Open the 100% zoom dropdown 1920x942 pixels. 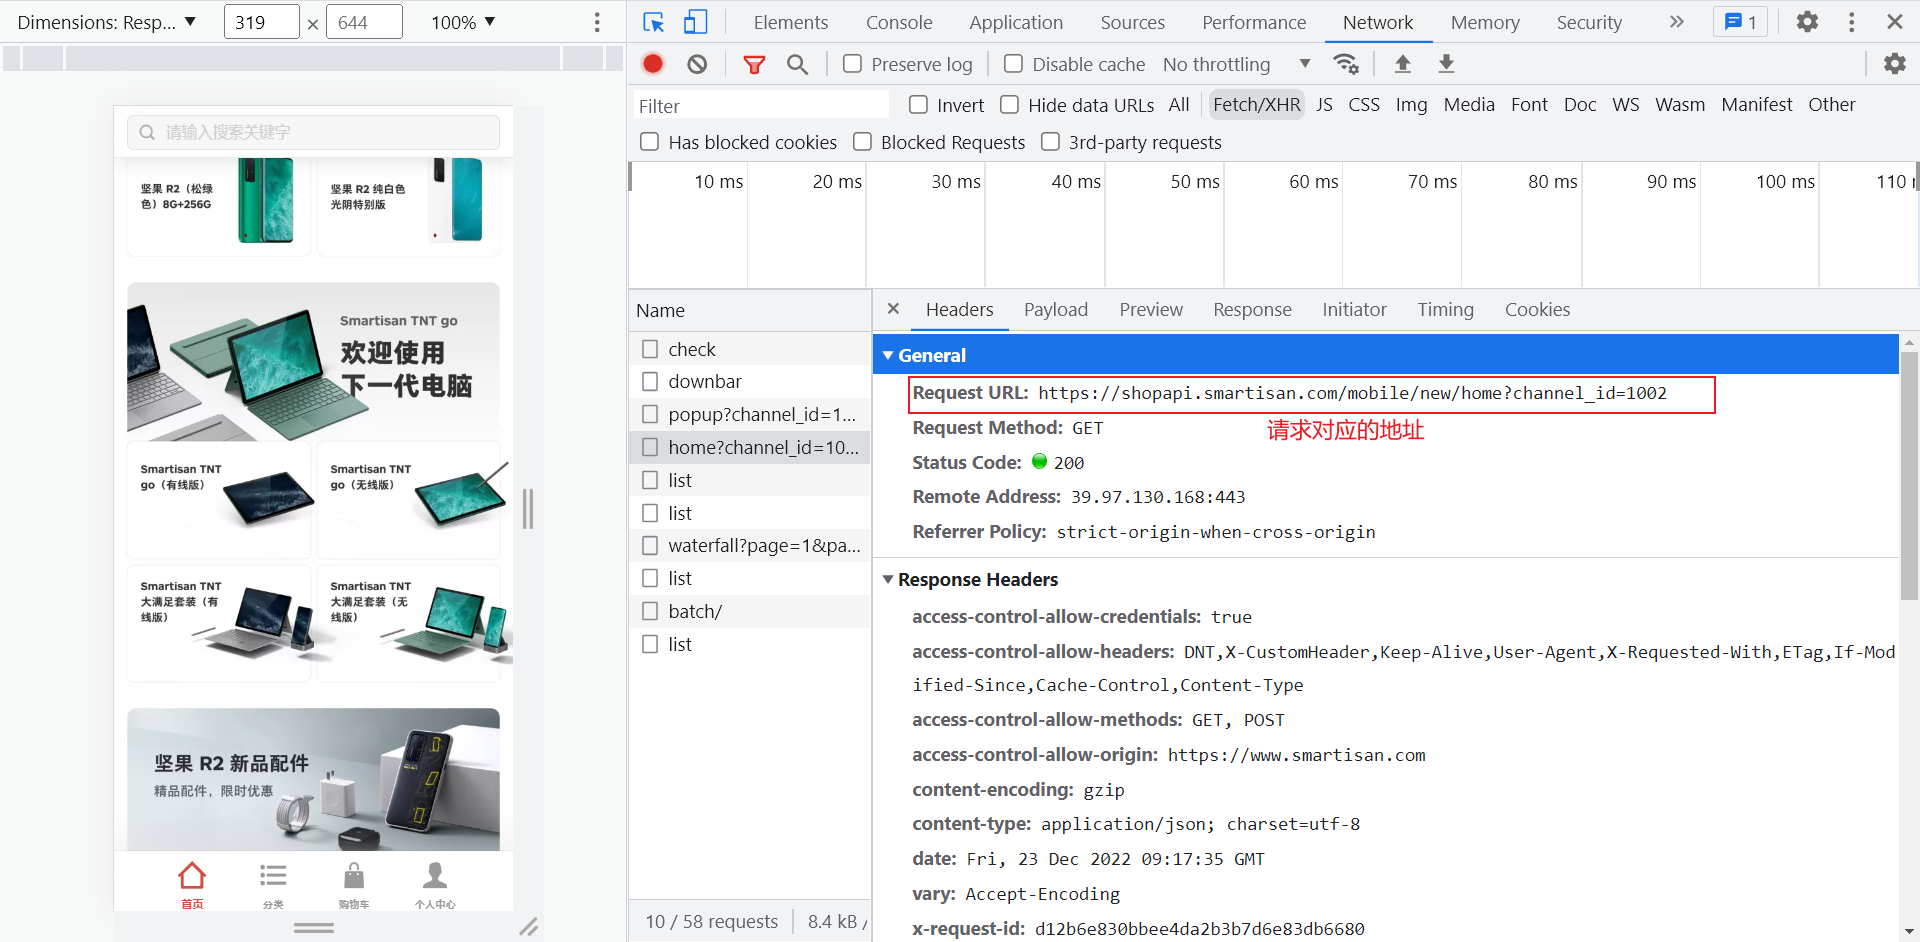pos(463,22)
